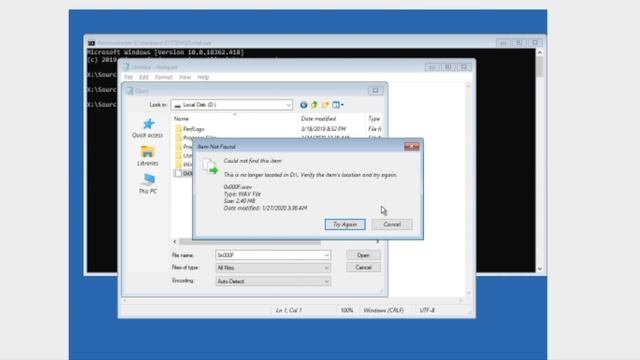Click Try Again in Item Not Found dialog

coord(345,224)
